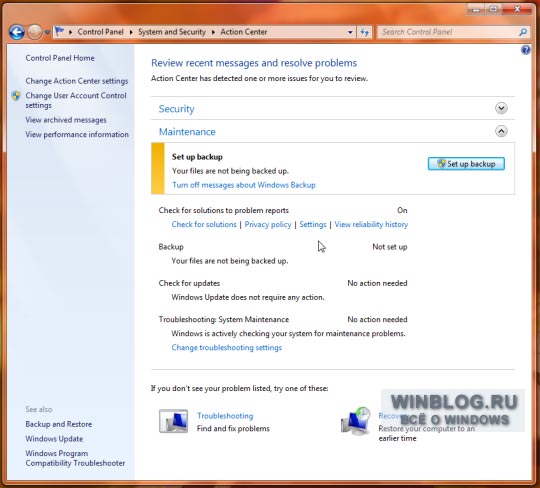540x488 pixels.
Task: Select Control Panel in the breadcrumb path
Action: [100, 32]
